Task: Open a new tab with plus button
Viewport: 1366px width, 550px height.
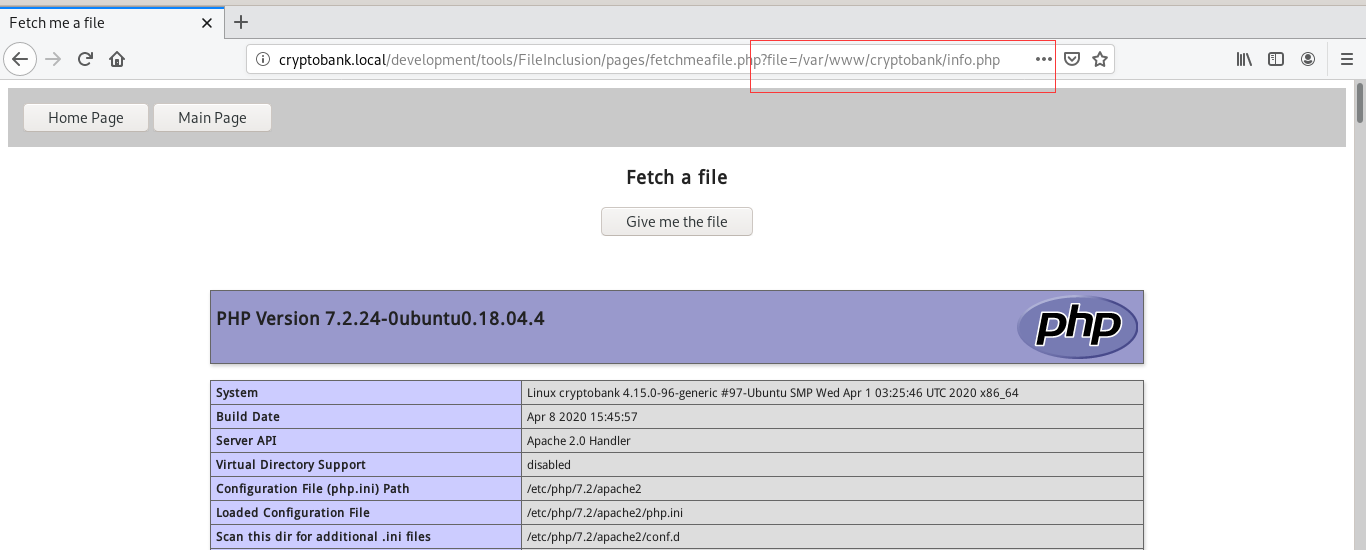Action: tap(241, 22)
